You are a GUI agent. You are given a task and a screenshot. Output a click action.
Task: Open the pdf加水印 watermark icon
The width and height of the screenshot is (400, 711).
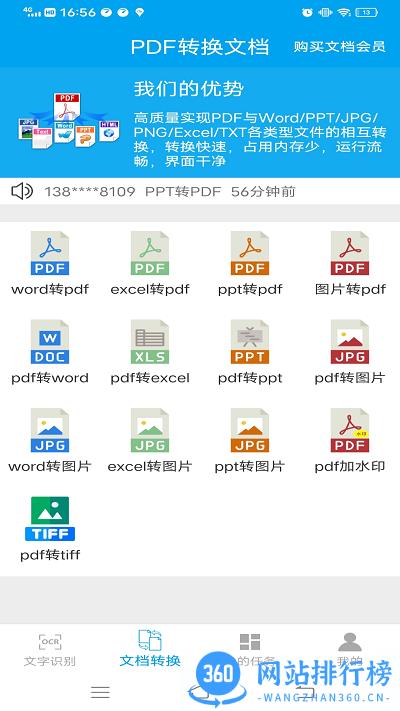click(350, 430)
